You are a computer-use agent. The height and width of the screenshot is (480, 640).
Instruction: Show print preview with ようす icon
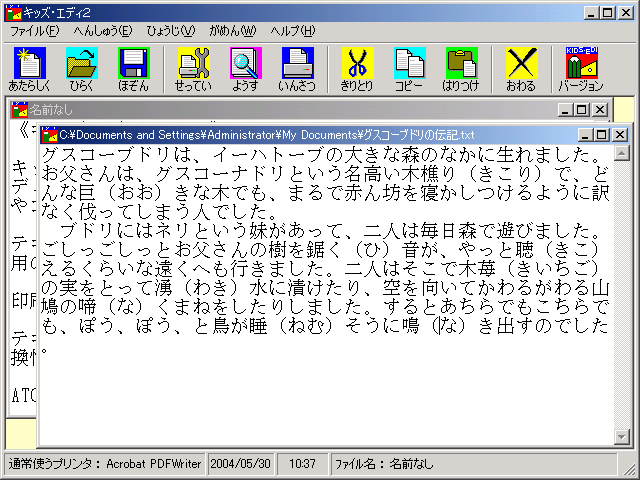click(x=245, y=69)
